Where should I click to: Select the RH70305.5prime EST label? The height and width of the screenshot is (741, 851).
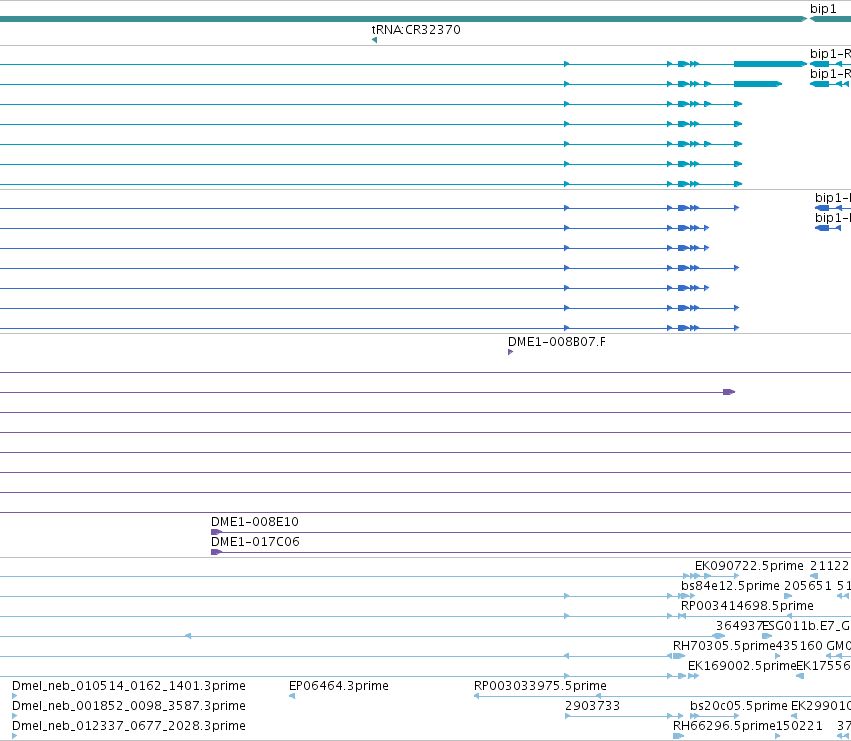tap(724, 646)
